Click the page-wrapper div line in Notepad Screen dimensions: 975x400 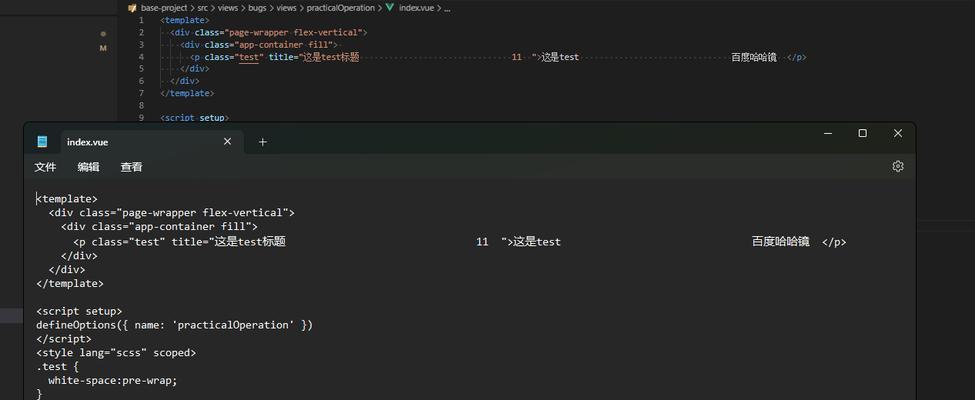coord(172,213)
